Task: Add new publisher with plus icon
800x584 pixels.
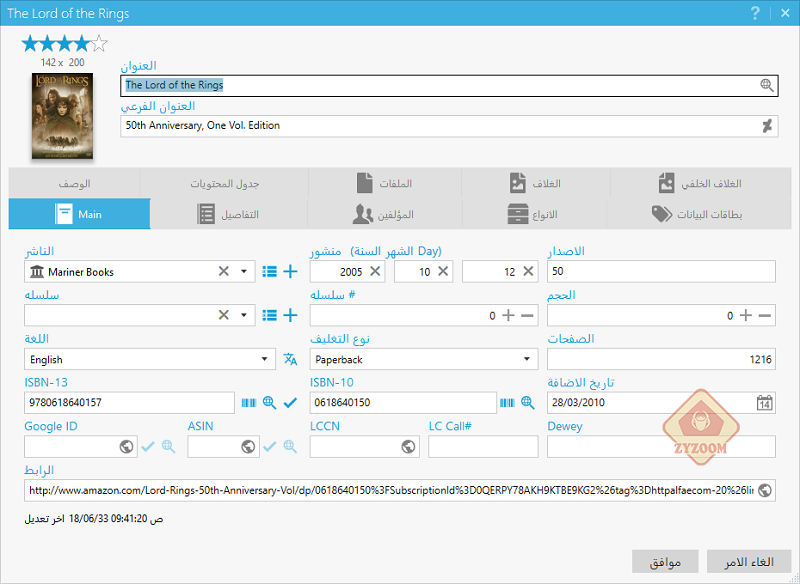Action: tap(290, 272)
